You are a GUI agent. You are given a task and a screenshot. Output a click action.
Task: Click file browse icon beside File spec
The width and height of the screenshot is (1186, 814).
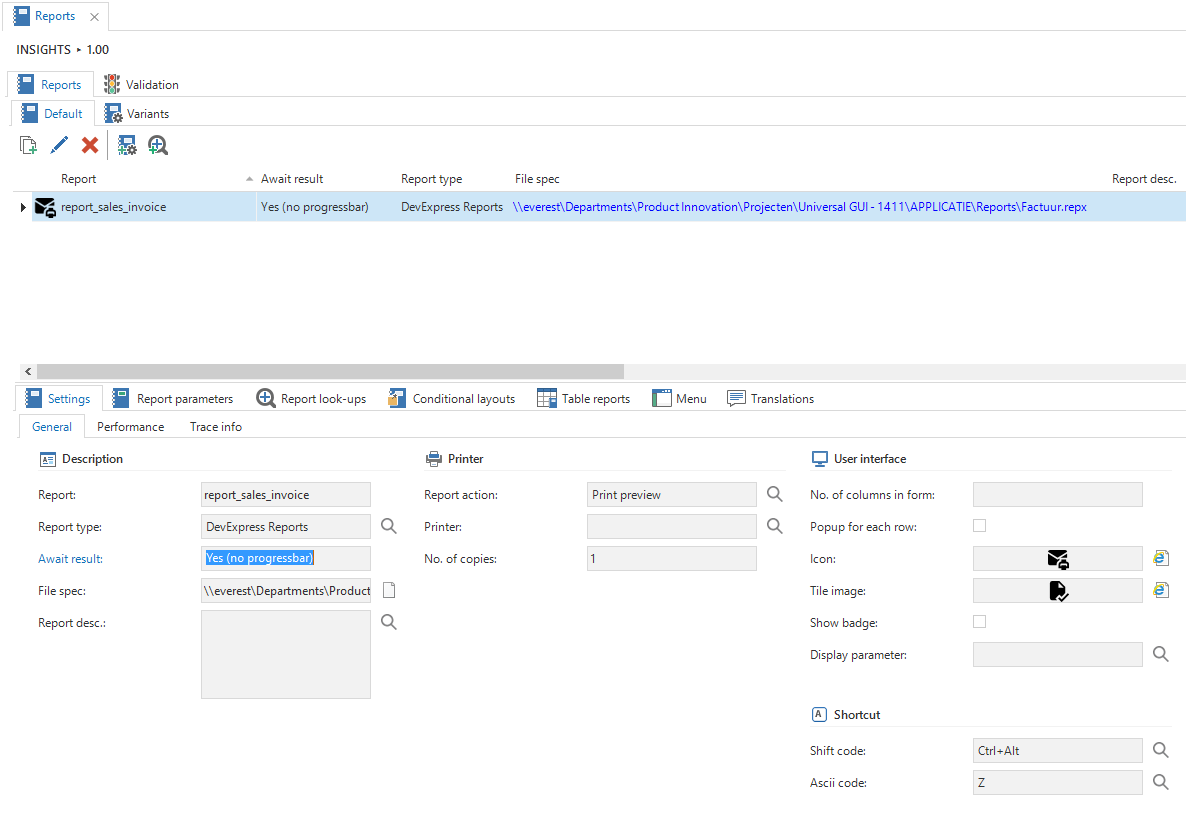click(x=389, y=590)
